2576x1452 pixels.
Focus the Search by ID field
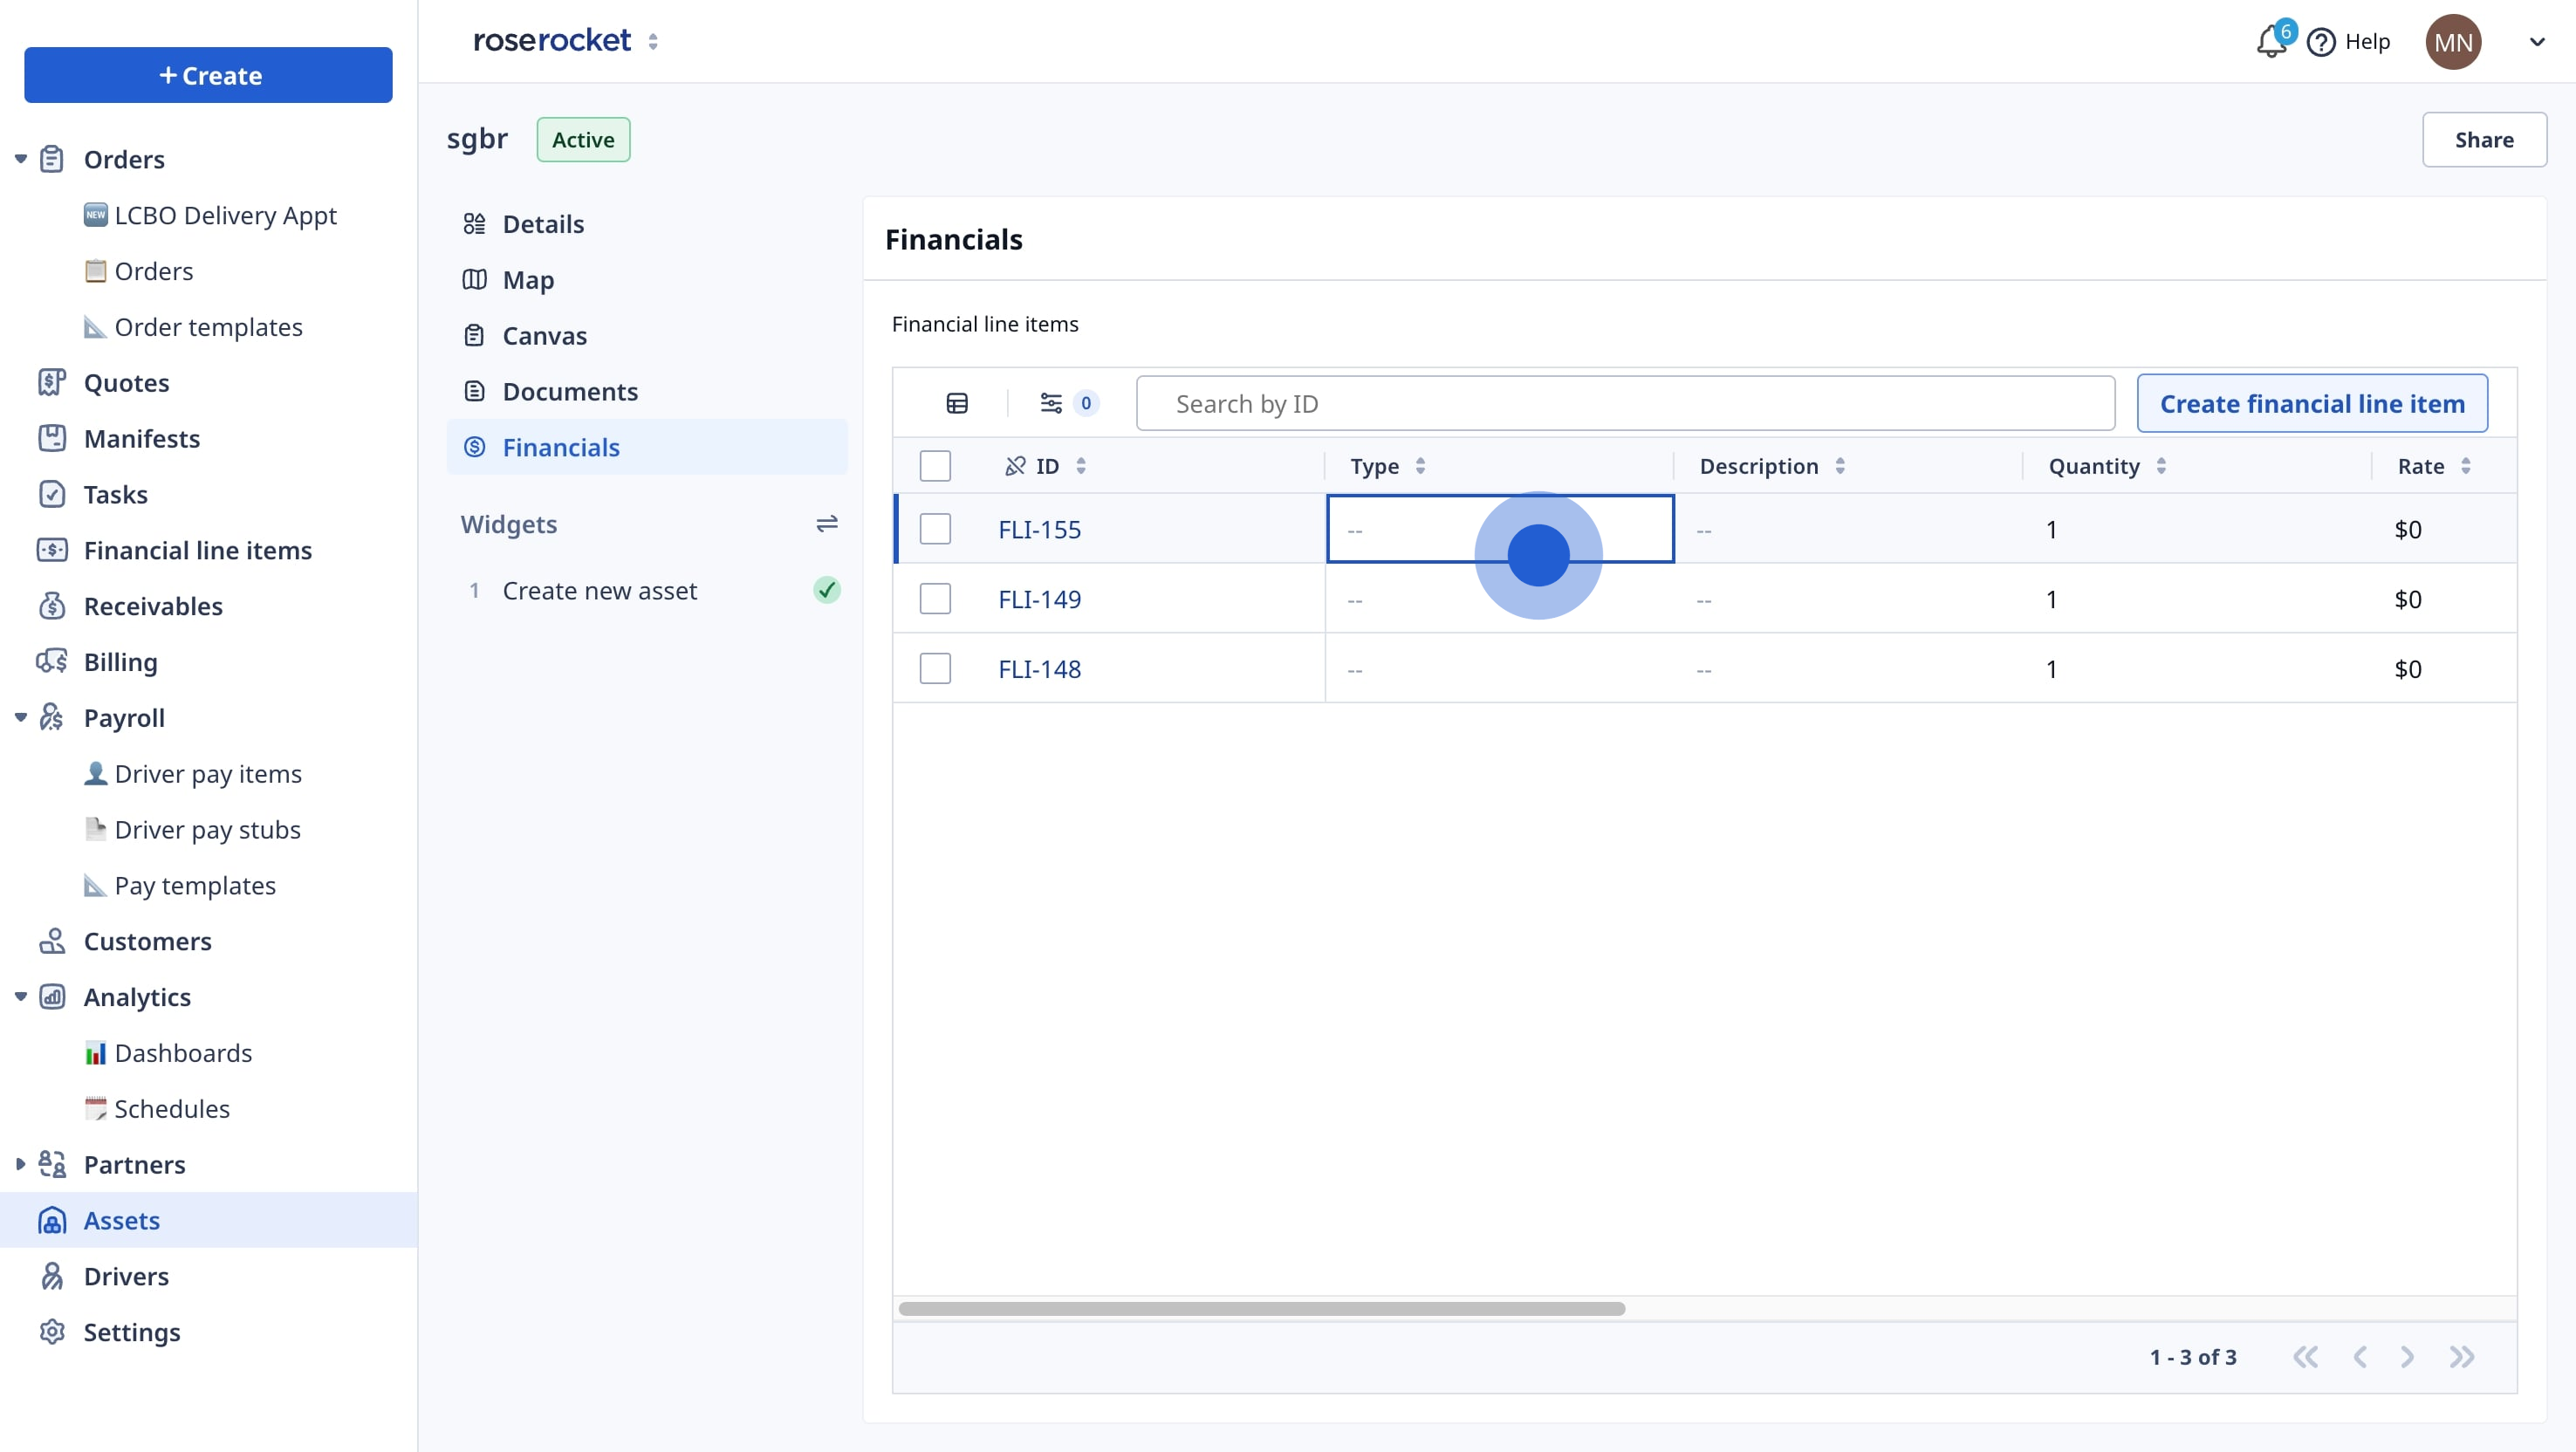pos(1624,403)
